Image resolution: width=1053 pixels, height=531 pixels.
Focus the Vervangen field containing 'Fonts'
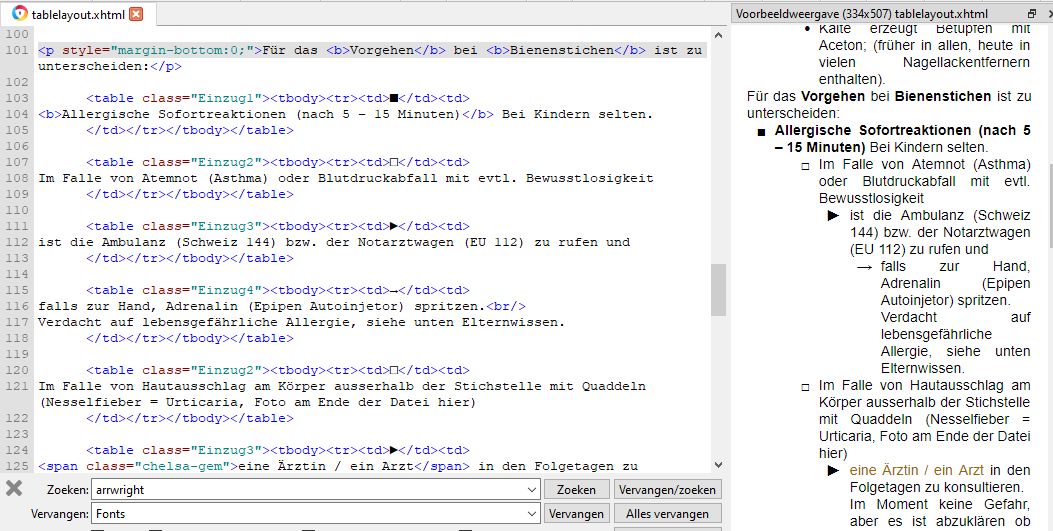coord(315,514)
